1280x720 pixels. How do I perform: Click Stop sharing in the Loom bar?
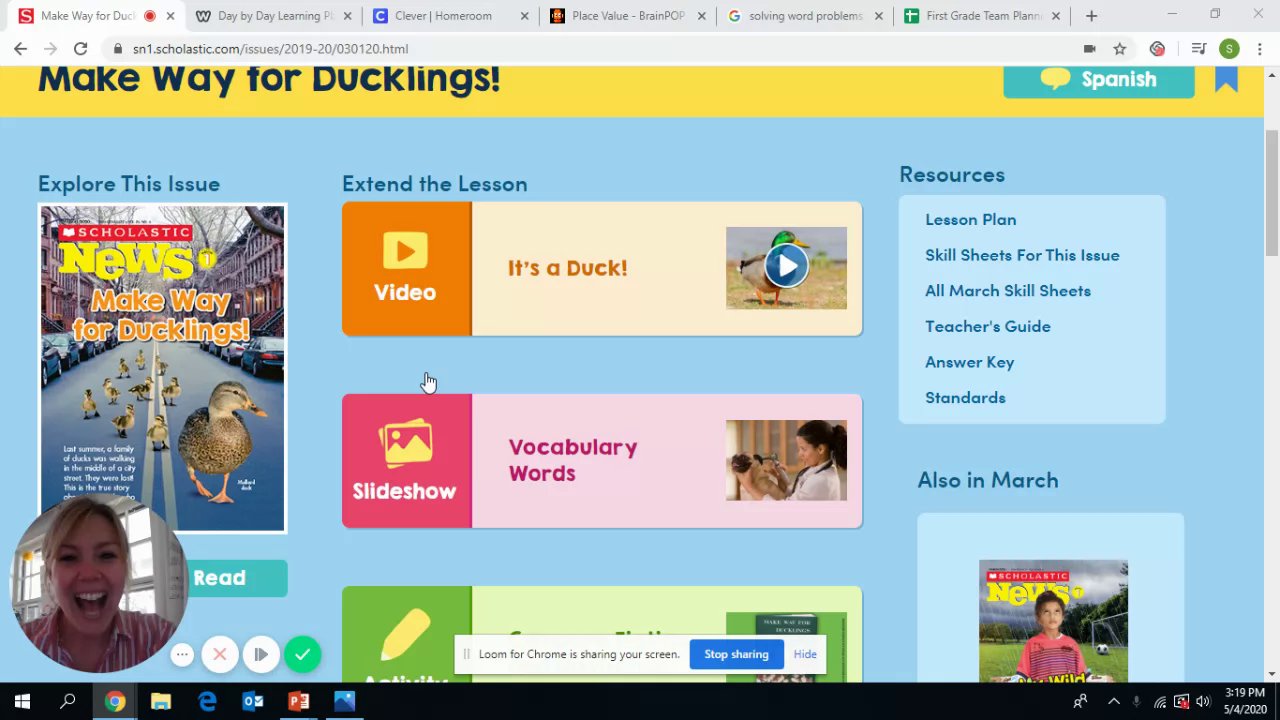click(x=736, y=654)
